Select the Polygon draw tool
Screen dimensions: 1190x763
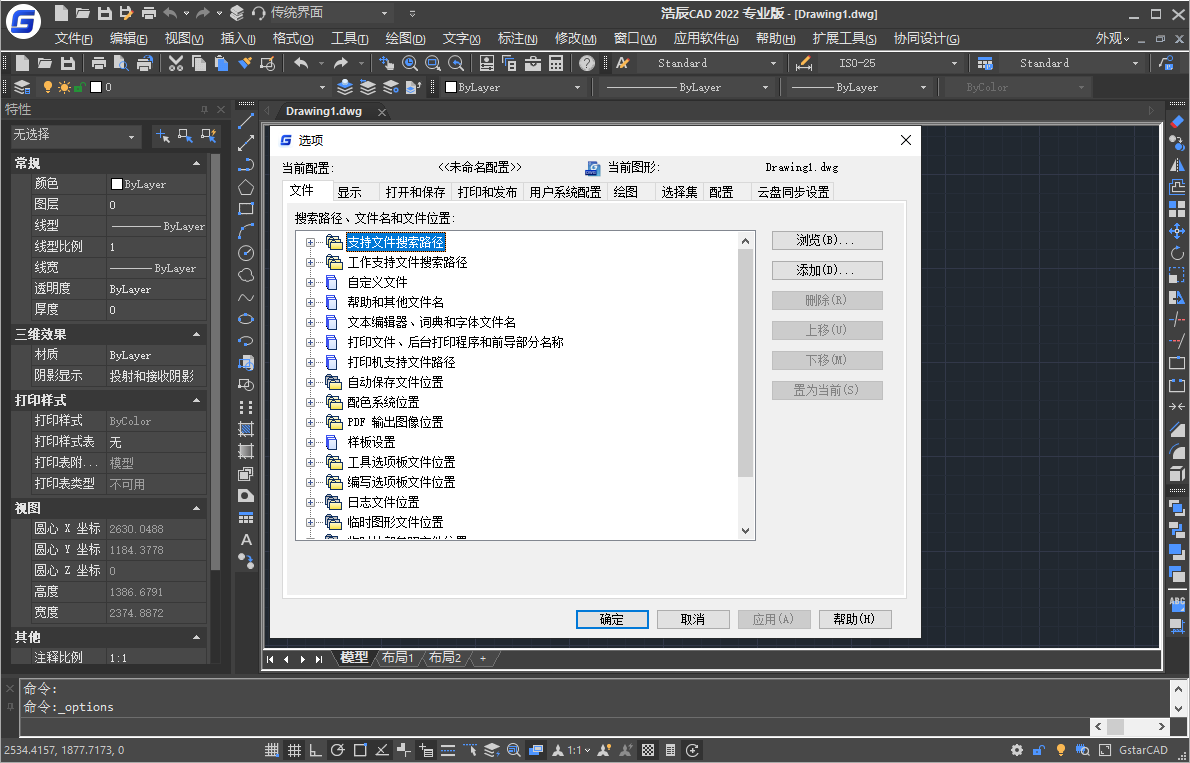point(246,187)
